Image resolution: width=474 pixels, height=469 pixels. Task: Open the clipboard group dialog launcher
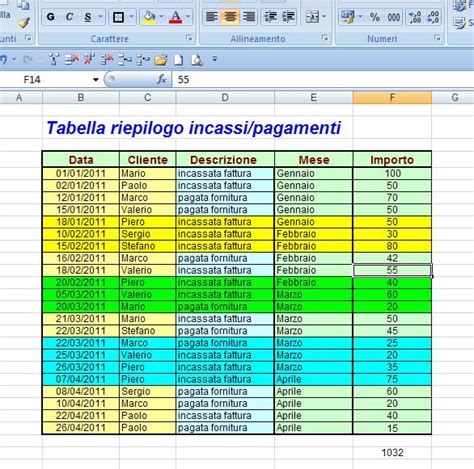[28, 38]
